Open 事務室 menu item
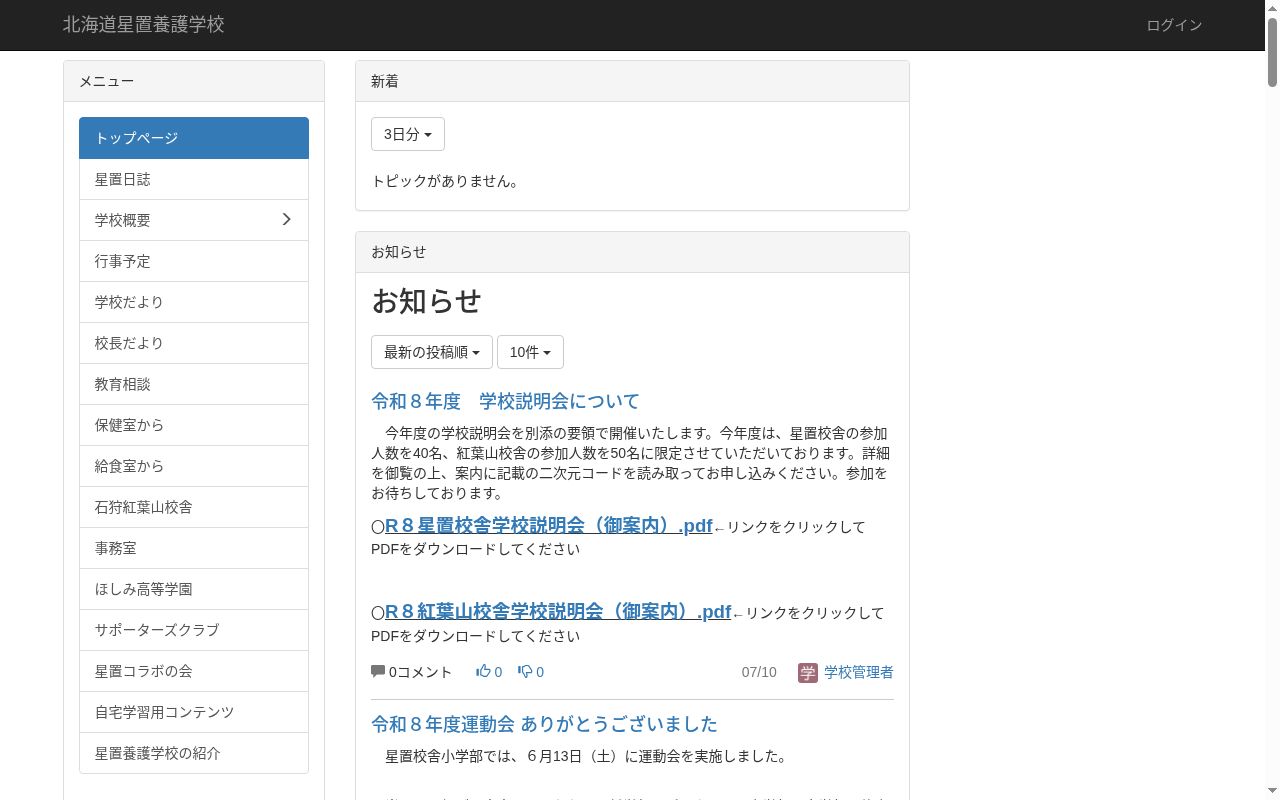 coord(194,548)
